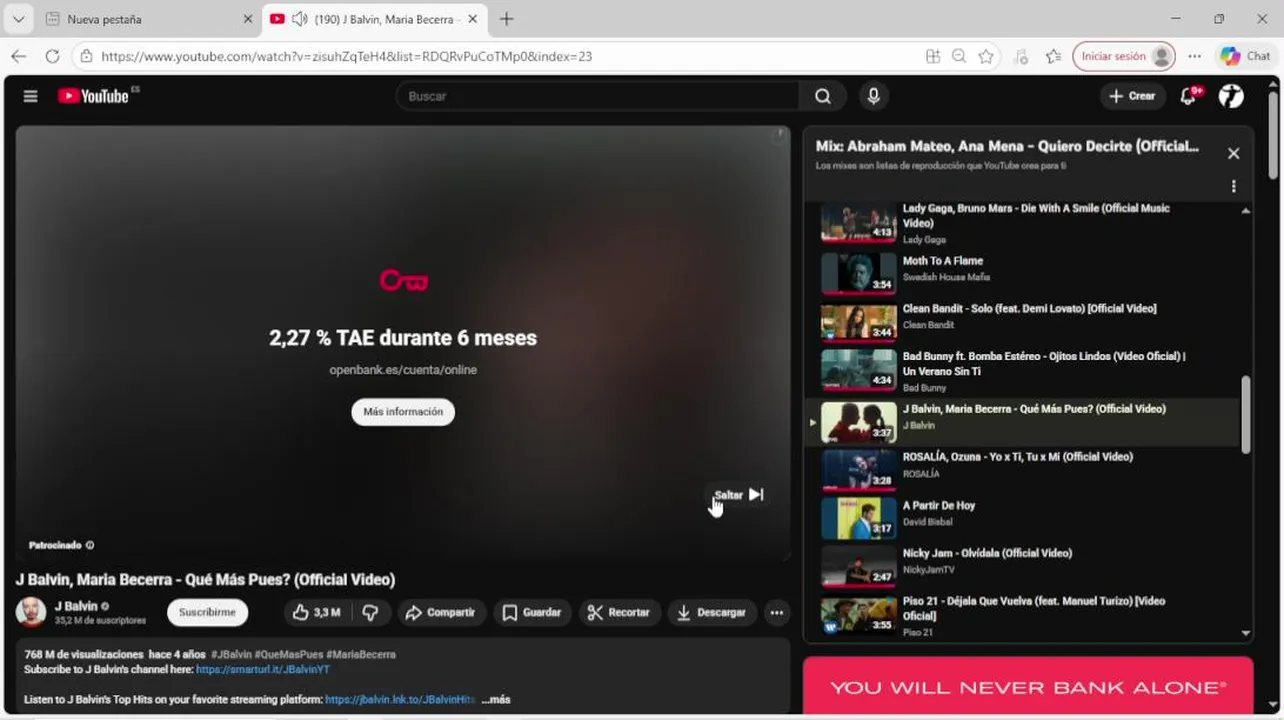The image size is (1284, 720).
Task: Open the playlist three-dot options menu
Action: click(1233, 186)
